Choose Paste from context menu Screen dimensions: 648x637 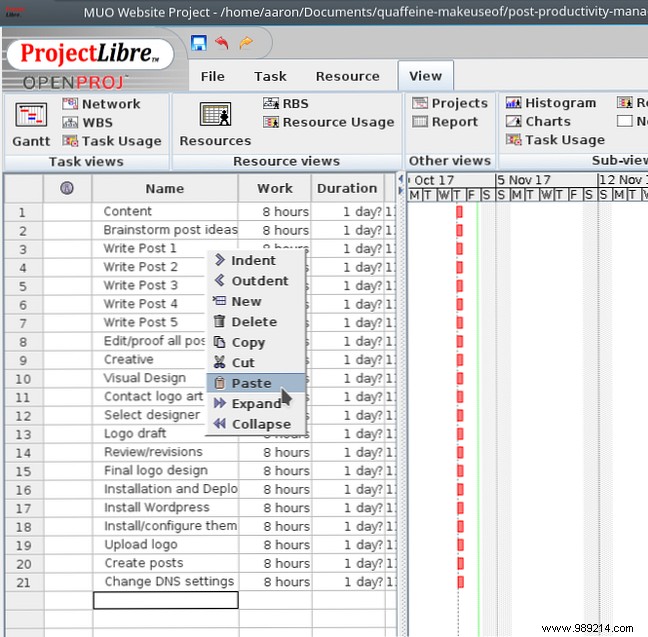pyautogui.click(x=256, y=383)
